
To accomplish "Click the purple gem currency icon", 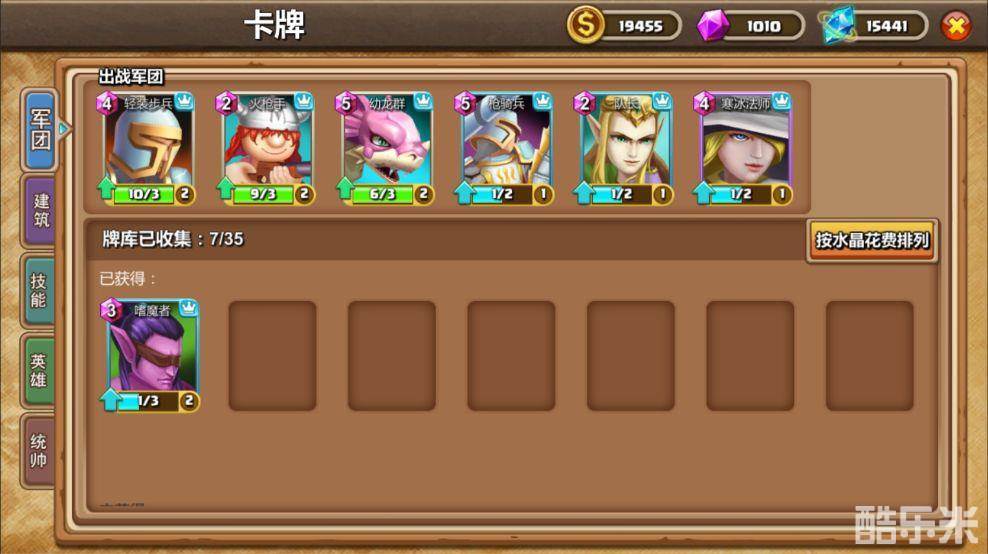I will click(713, 25).
